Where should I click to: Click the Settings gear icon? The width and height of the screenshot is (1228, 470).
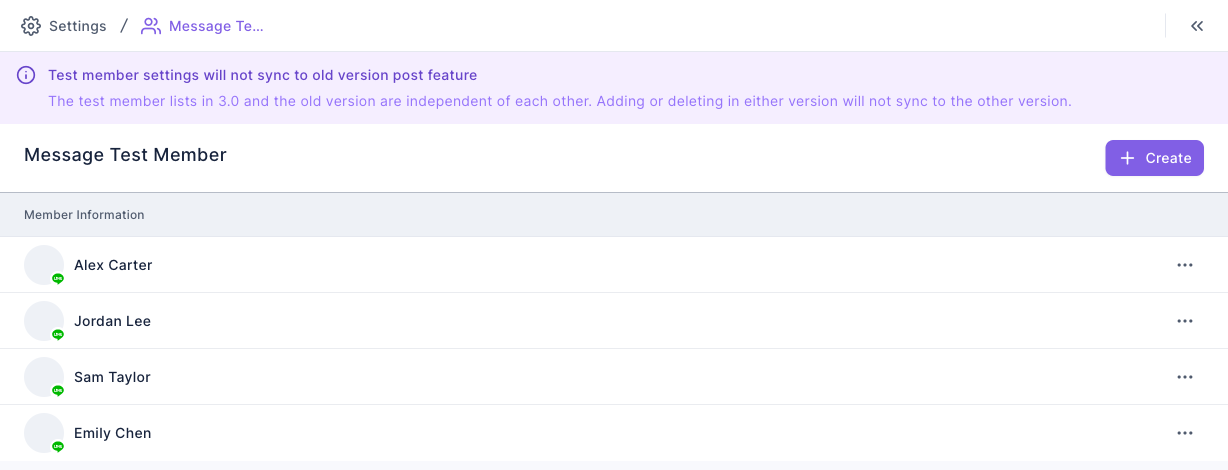click(x=31, y=26)
